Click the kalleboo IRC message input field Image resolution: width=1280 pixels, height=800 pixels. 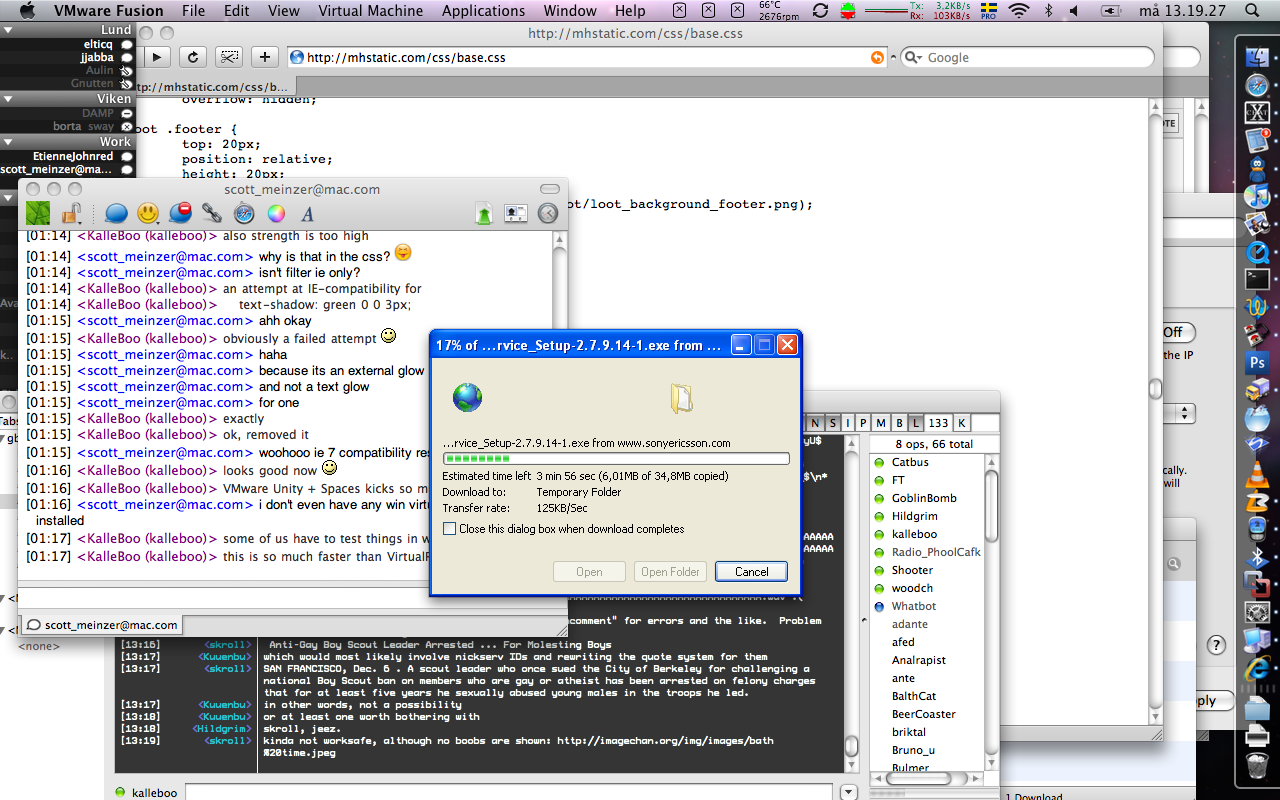pos(508,792)
